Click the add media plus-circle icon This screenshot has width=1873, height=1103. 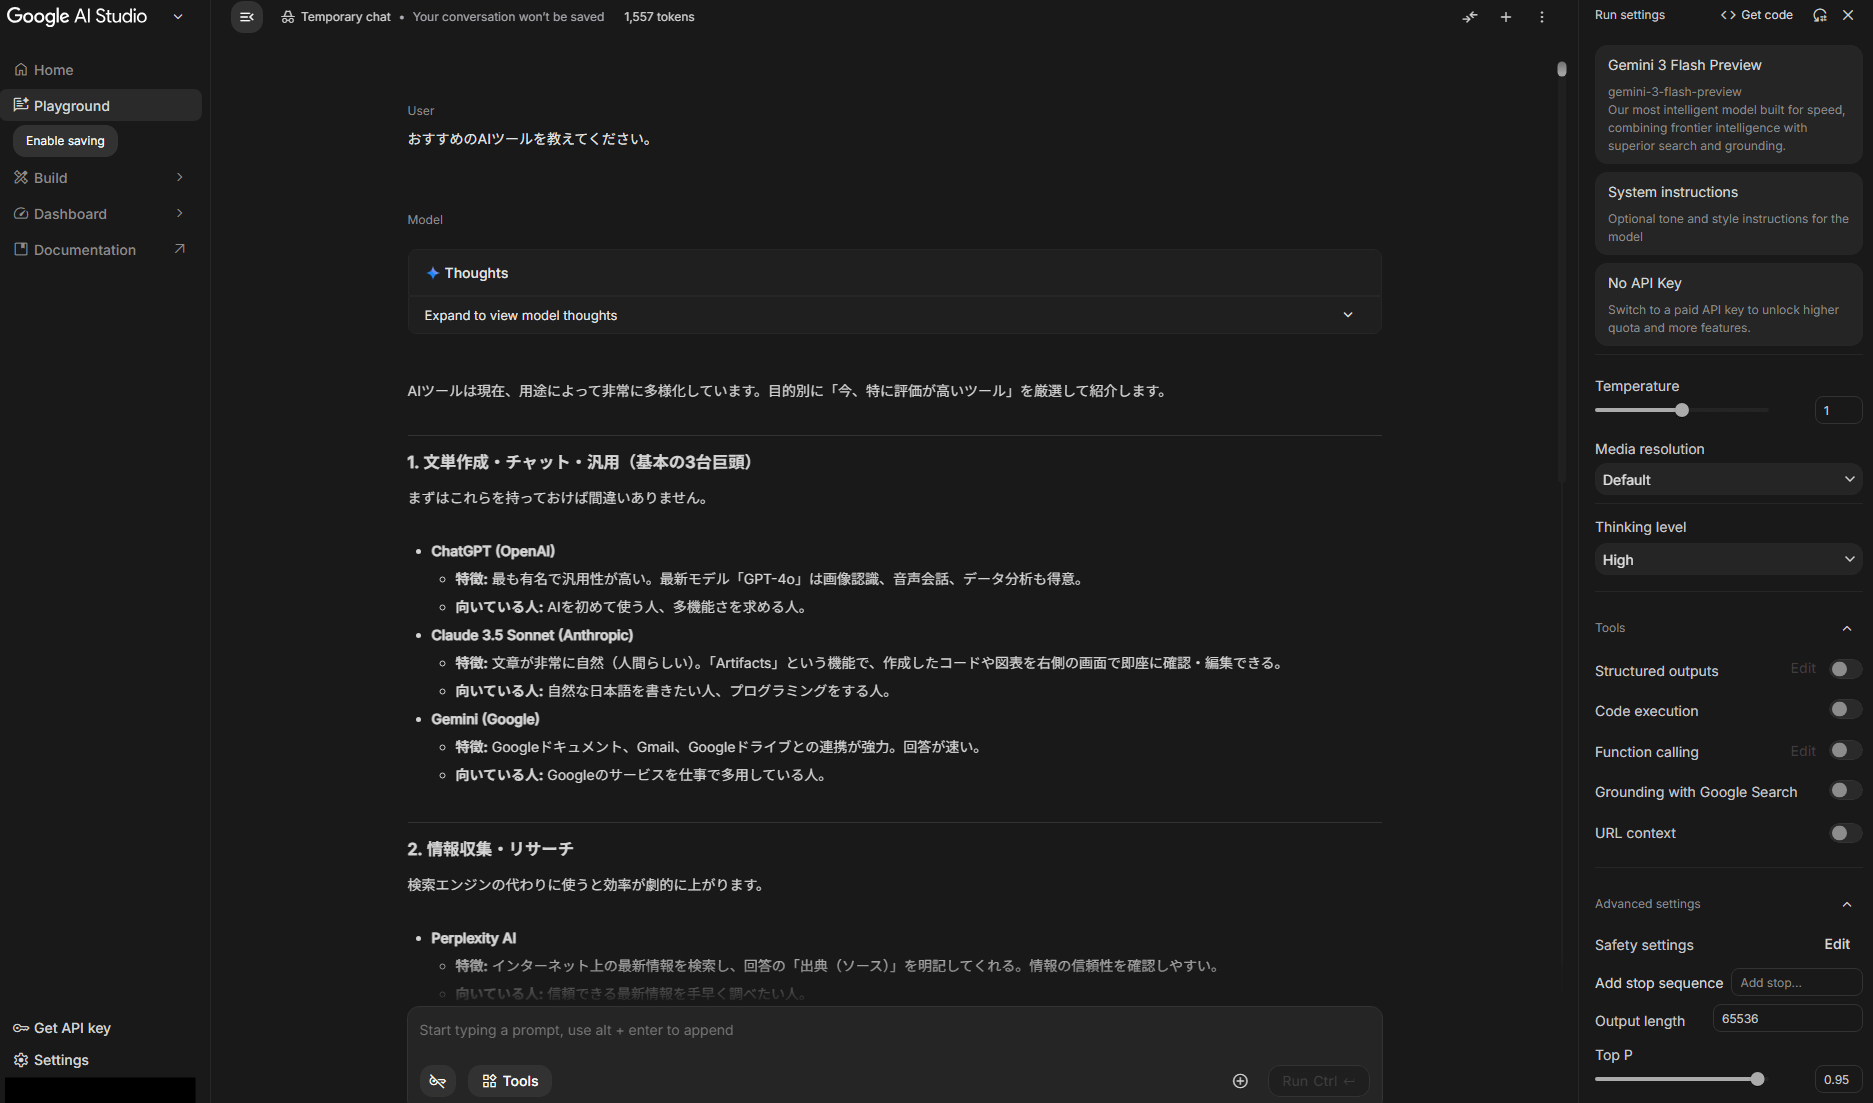point(1240,1081)
